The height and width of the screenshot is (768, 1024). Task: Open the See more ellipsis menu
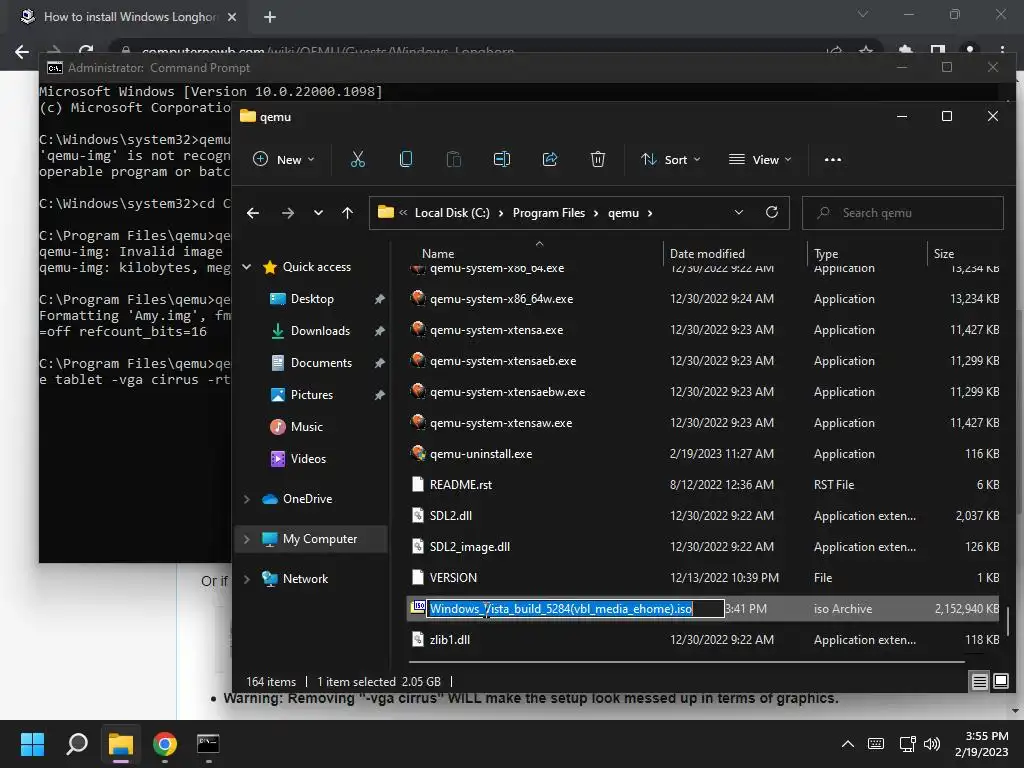833,159
